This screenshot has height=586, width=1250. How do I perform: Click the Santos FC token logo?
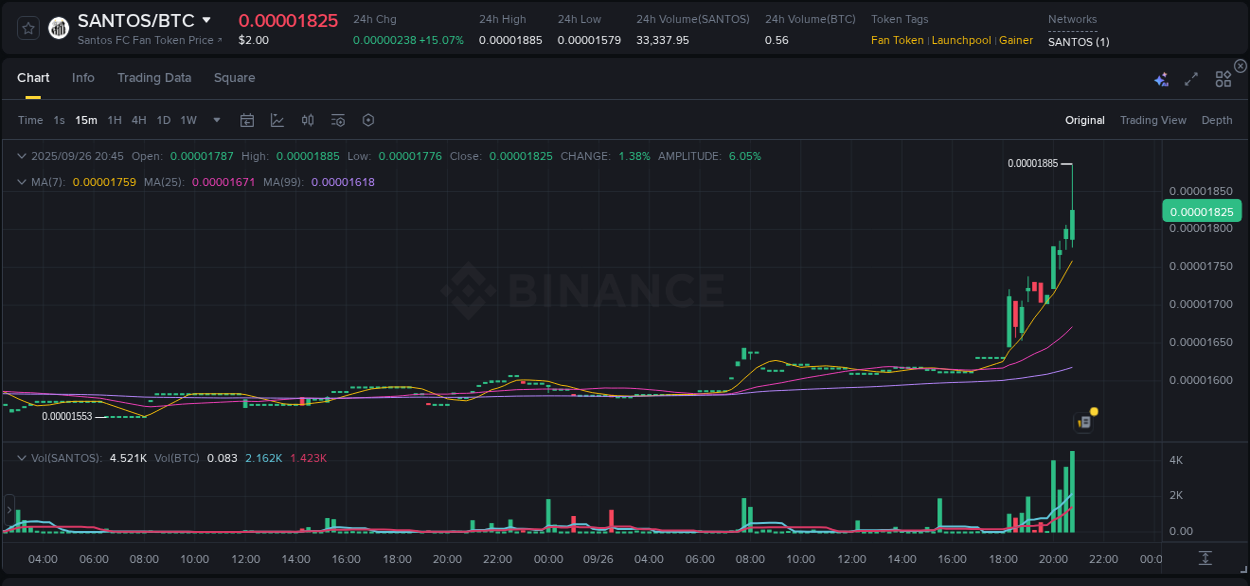point(58,27)
